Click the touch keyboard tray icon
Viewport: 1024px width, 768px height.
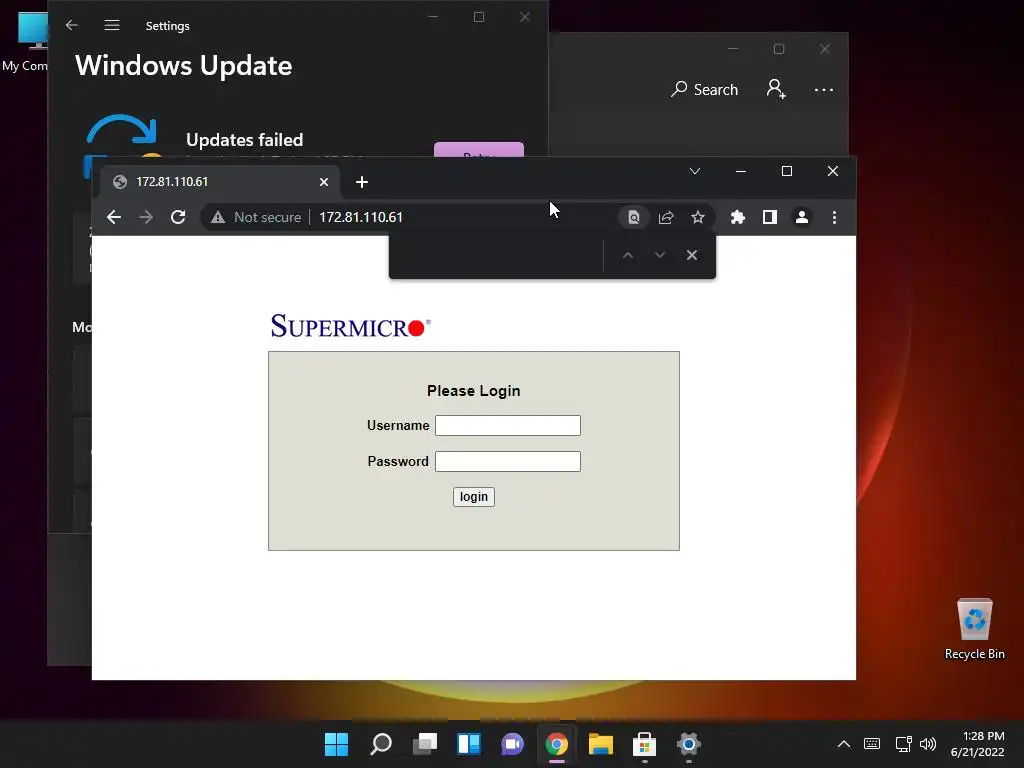click(x=872, y=744)
